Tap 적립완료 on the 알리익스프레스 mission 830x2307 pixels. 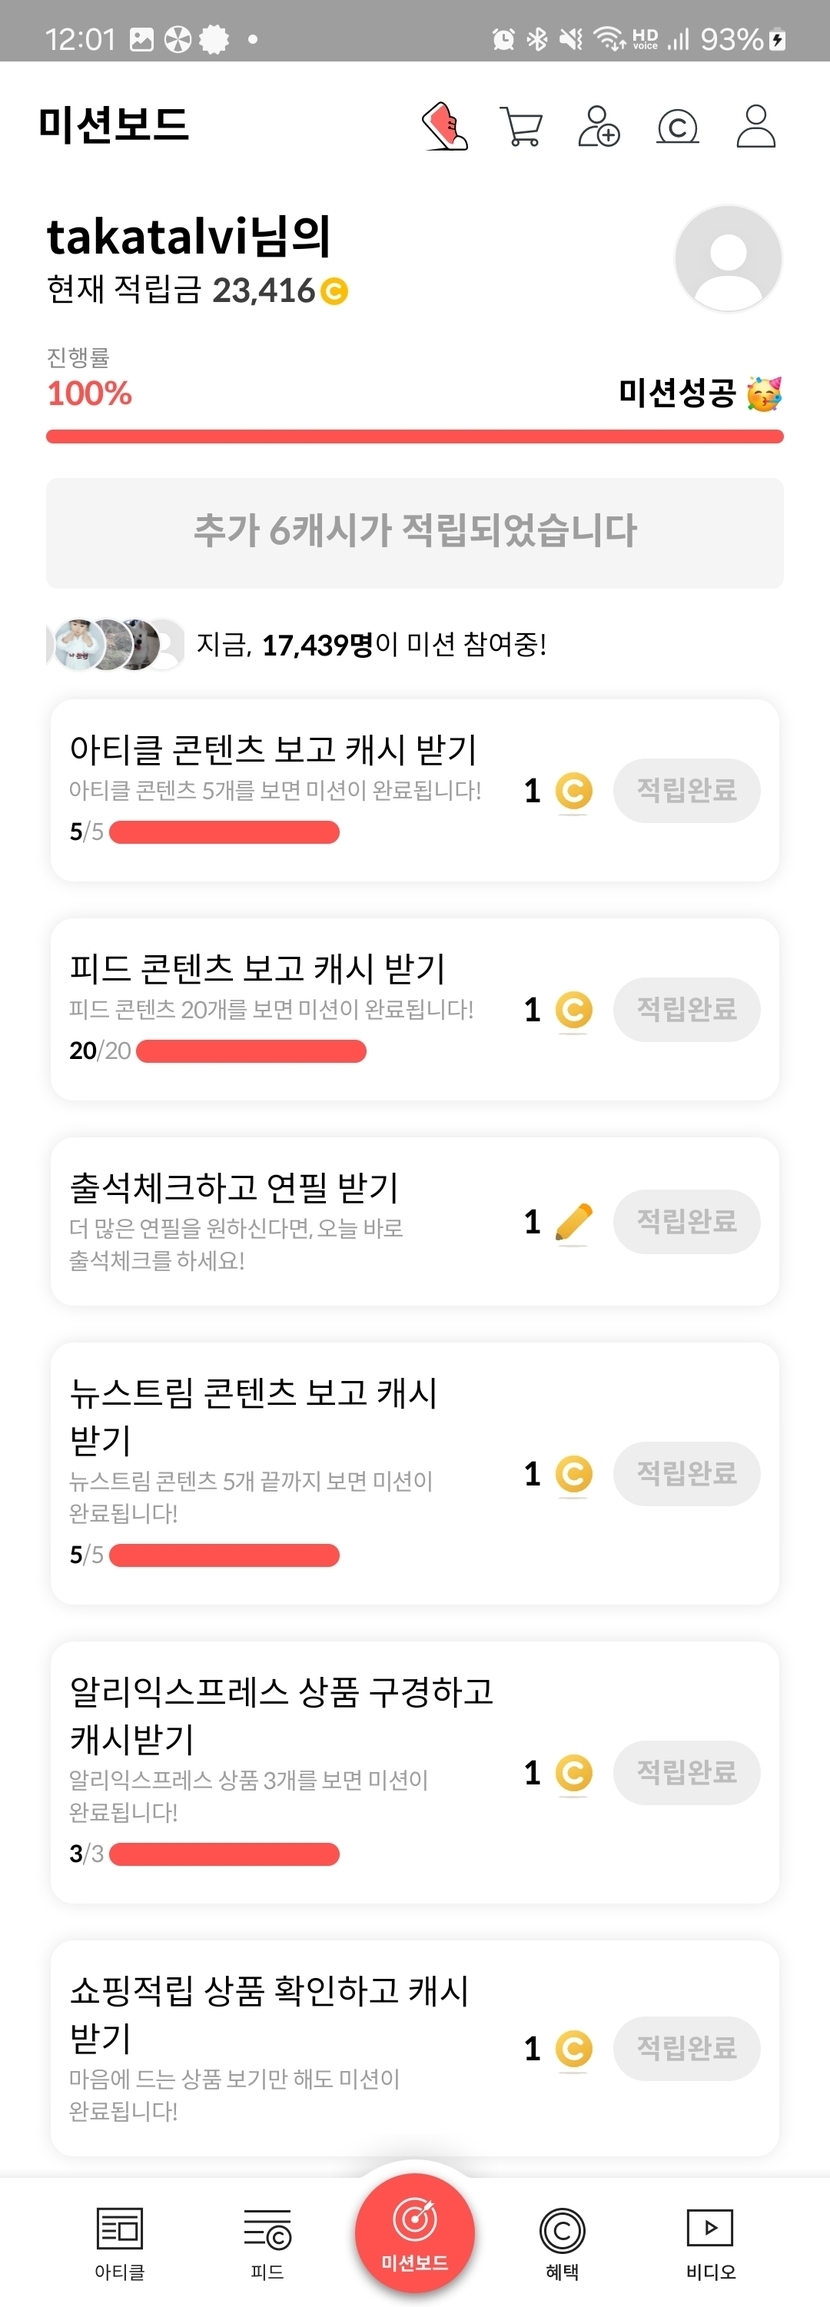coord(686,1772)
